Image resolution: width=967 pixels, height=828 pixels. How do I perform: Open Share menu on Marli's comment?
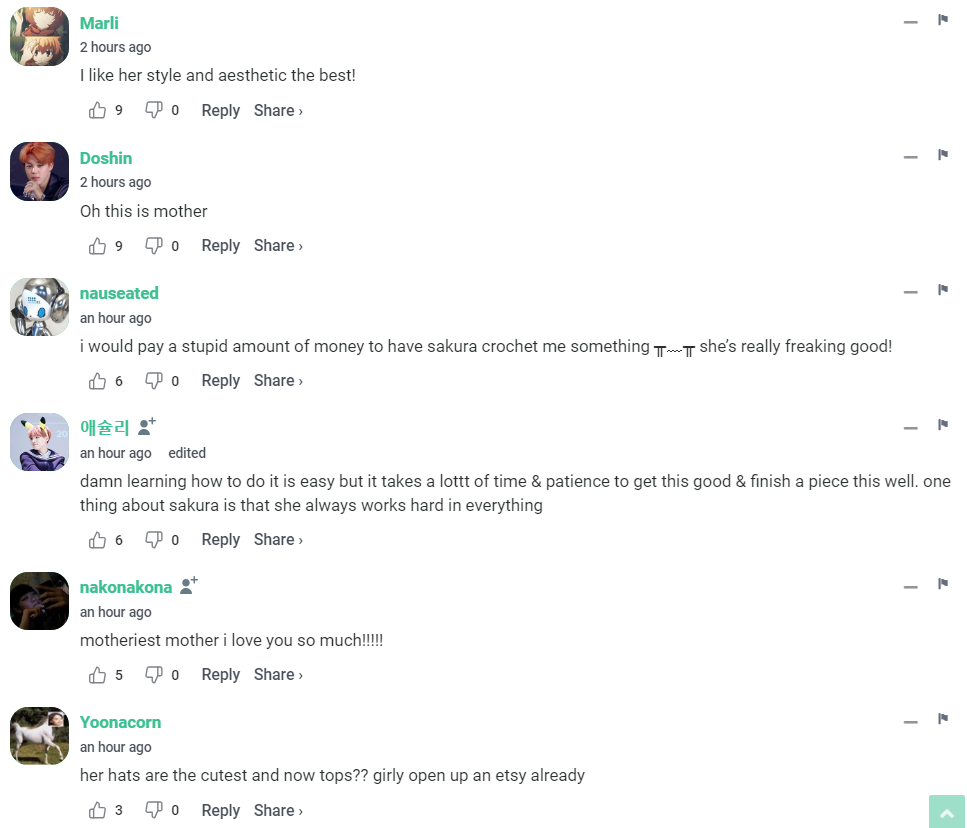(x=277, y=110)
